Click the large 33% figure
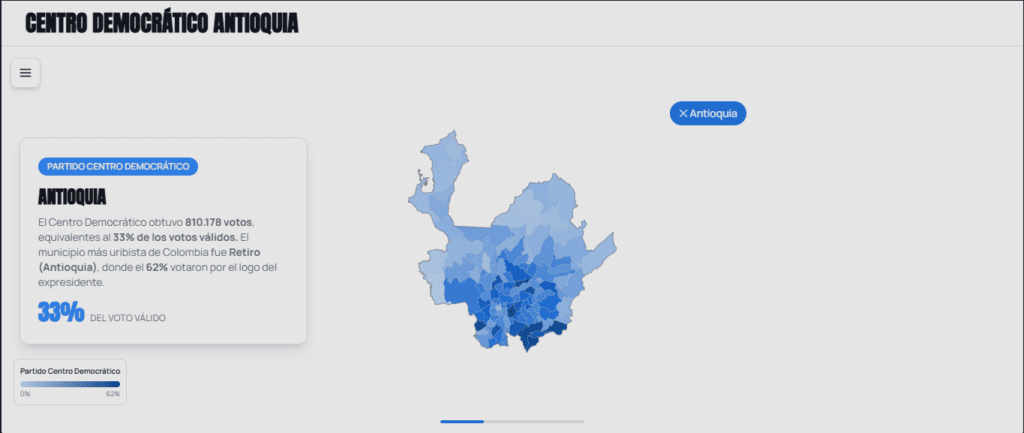Screen dimensions: 1024x433 coord(61,312)
